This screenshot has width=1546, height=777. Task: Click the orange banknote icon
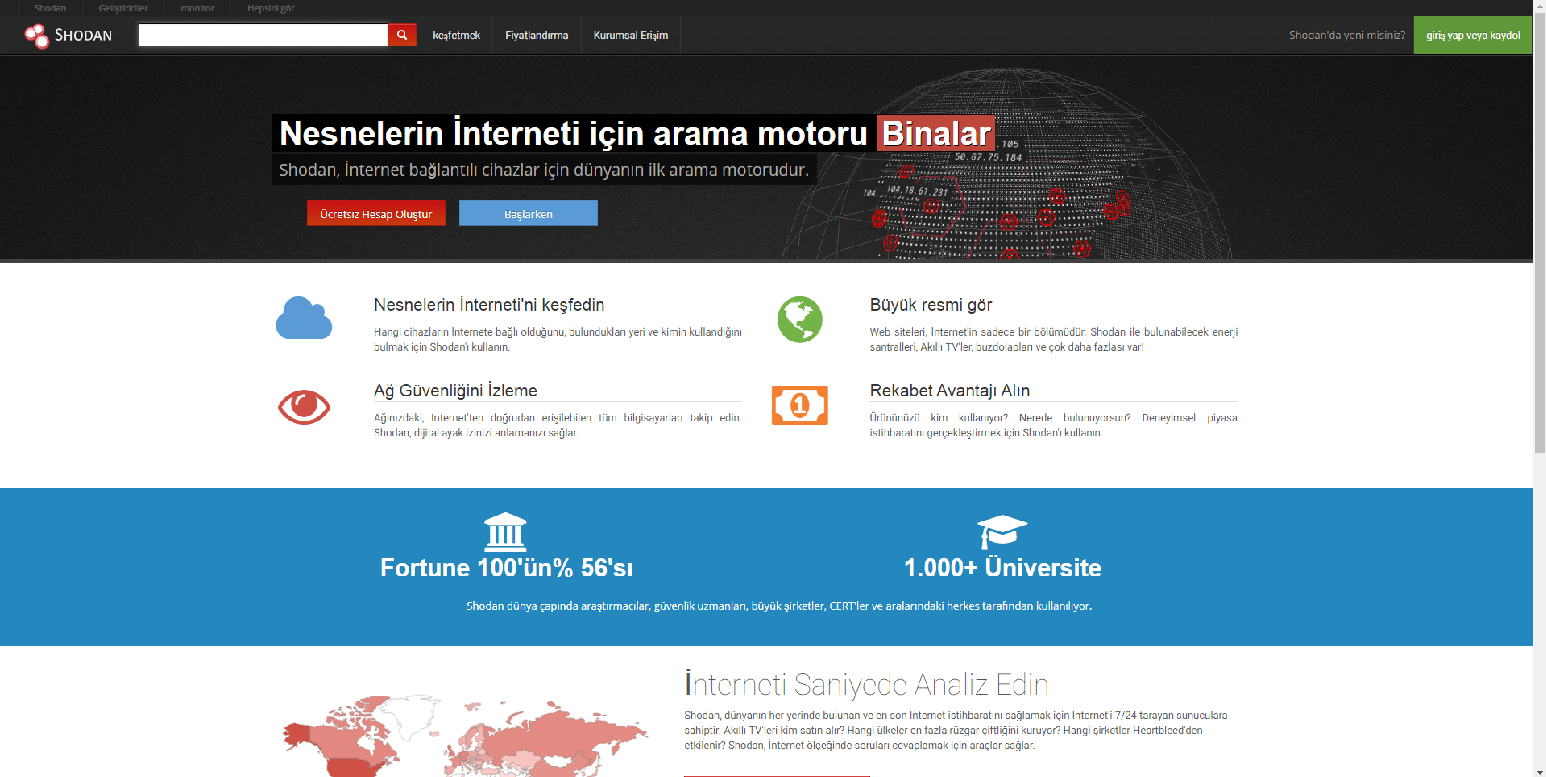coord(800,405)
